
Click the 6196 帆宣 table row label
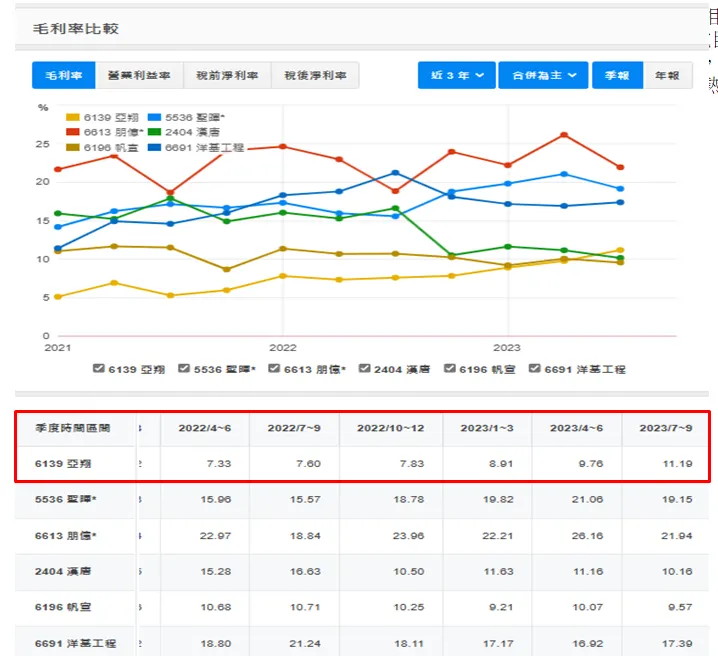tap(63, 607)
